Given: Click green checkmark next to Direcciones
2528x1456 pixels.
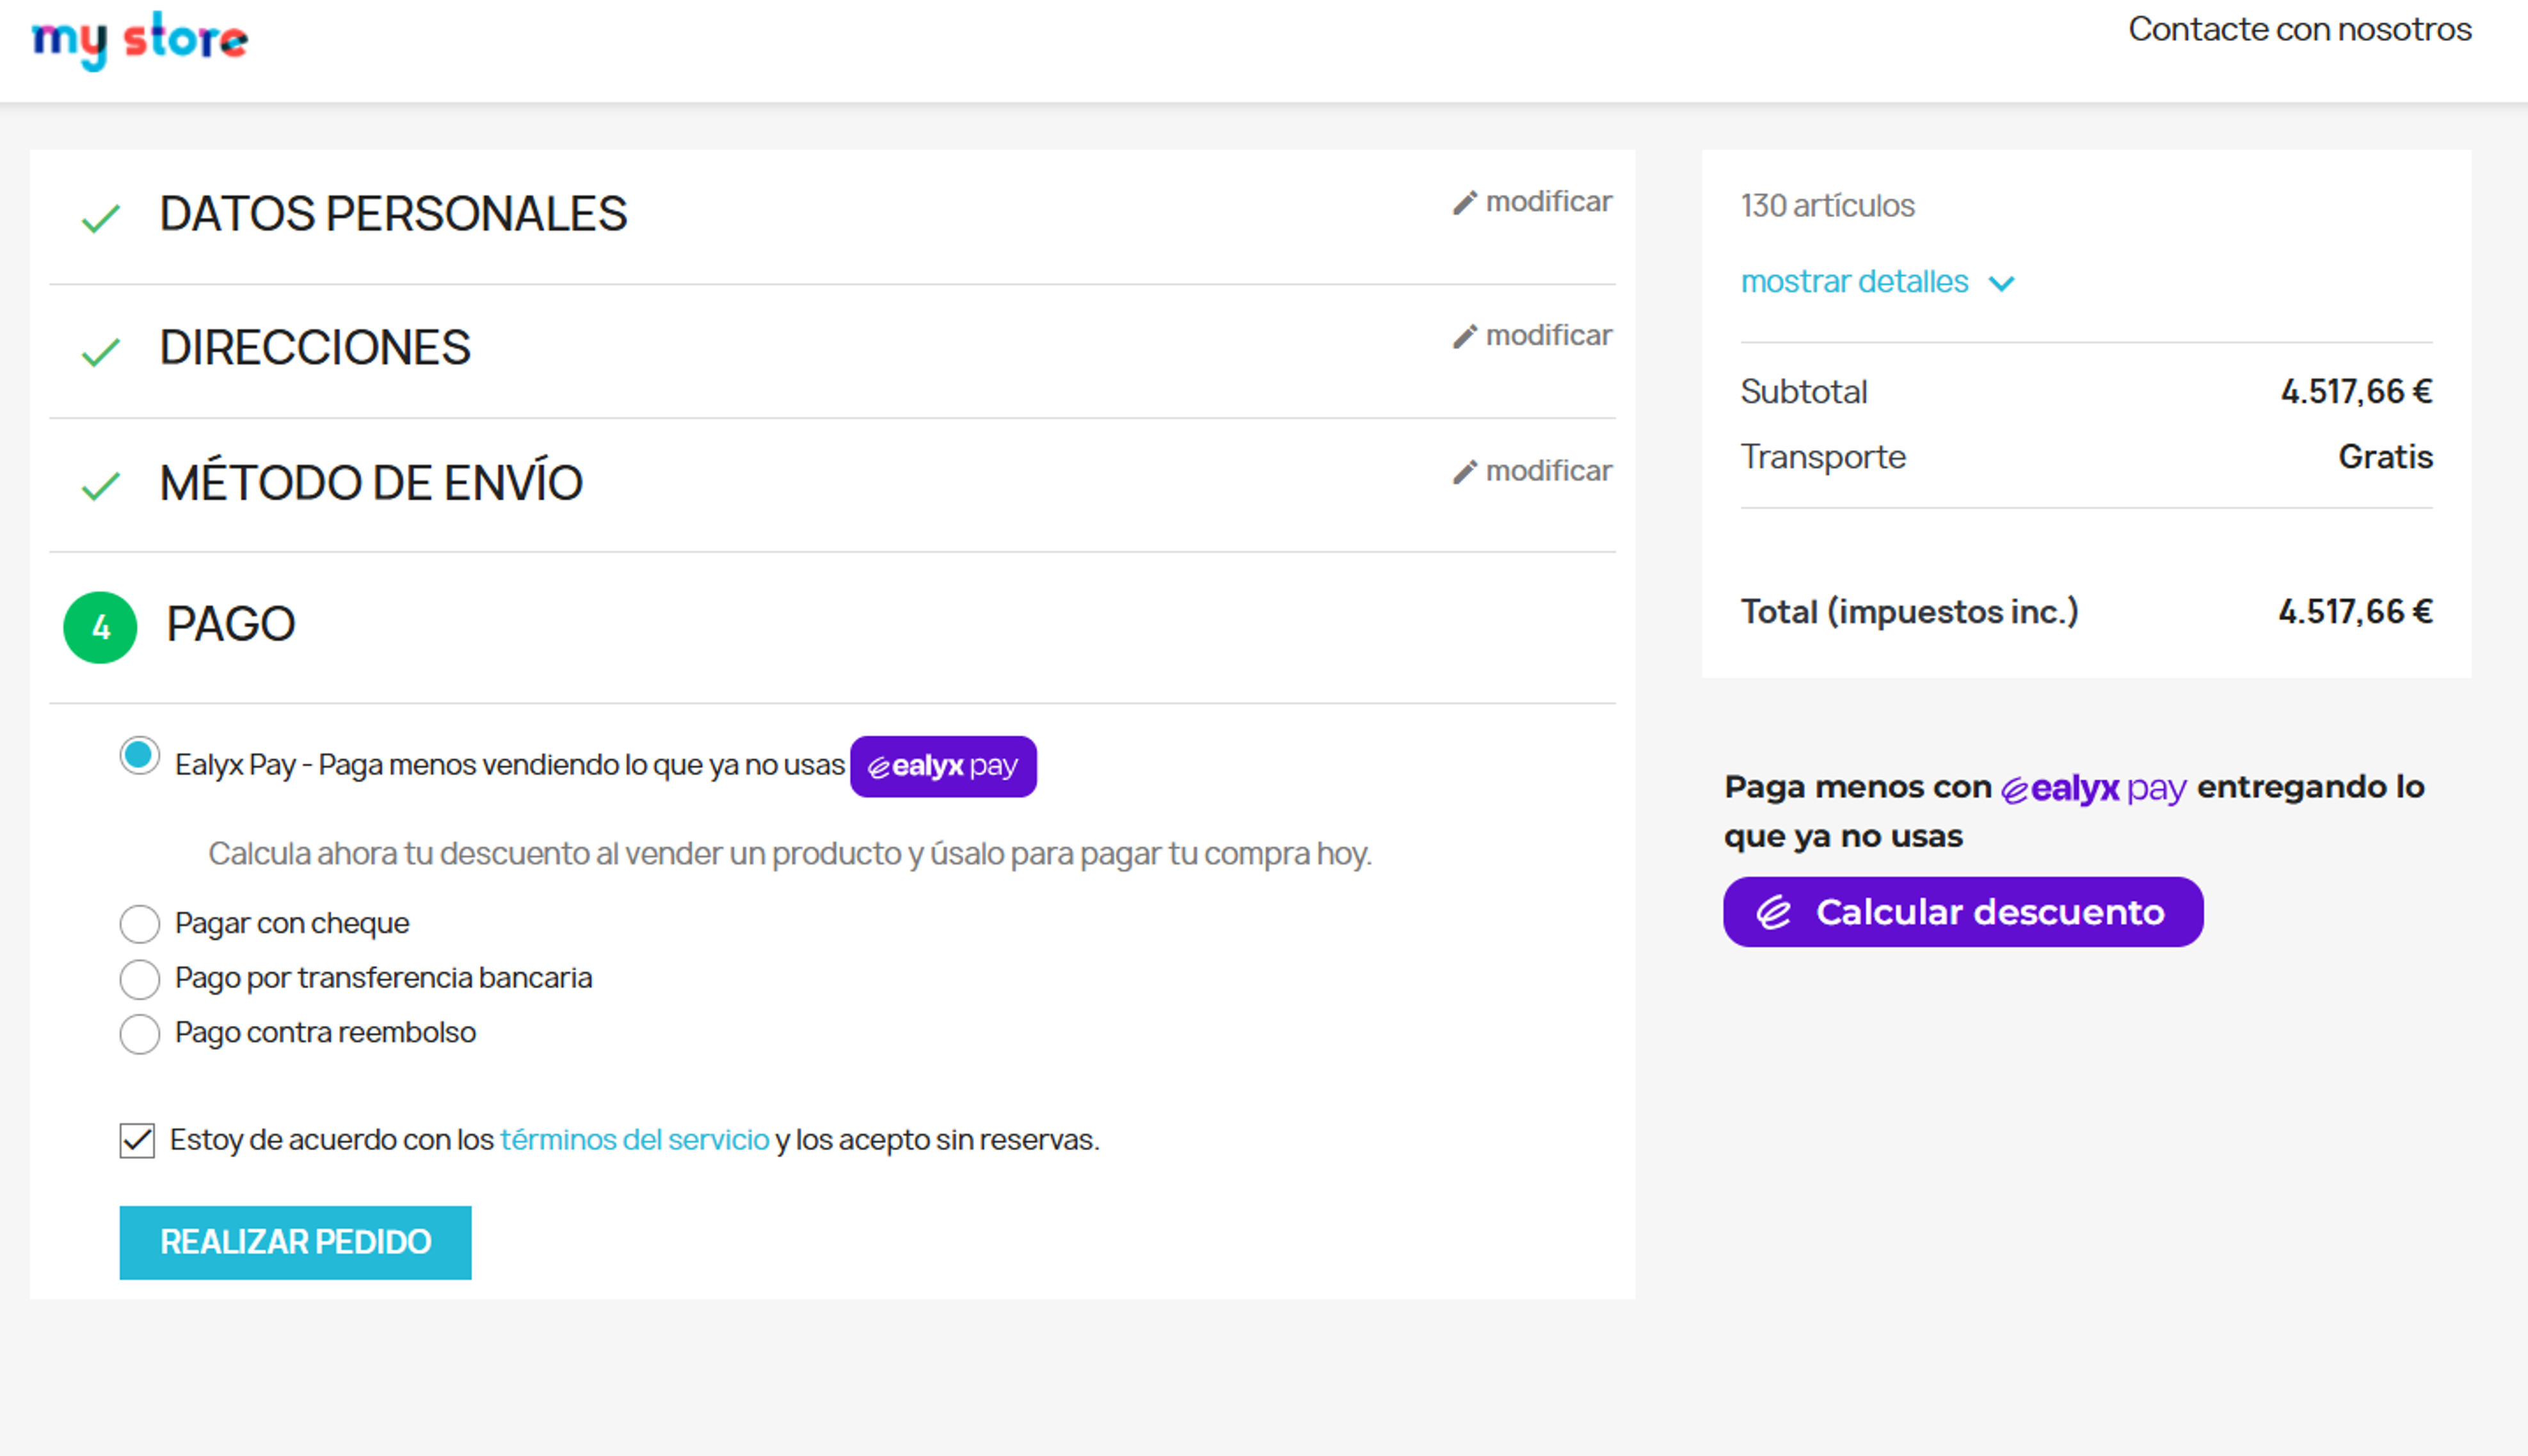Looking at the screenshot, I should pyautogui.click(x=100, y=352).
